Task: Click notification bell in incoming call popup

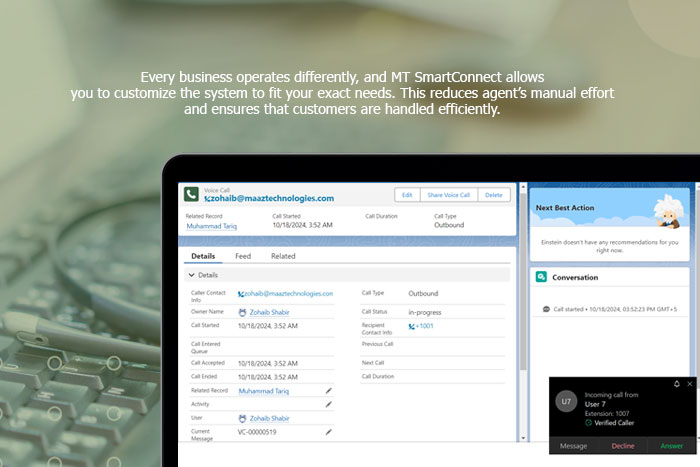Action: point(677,384)
